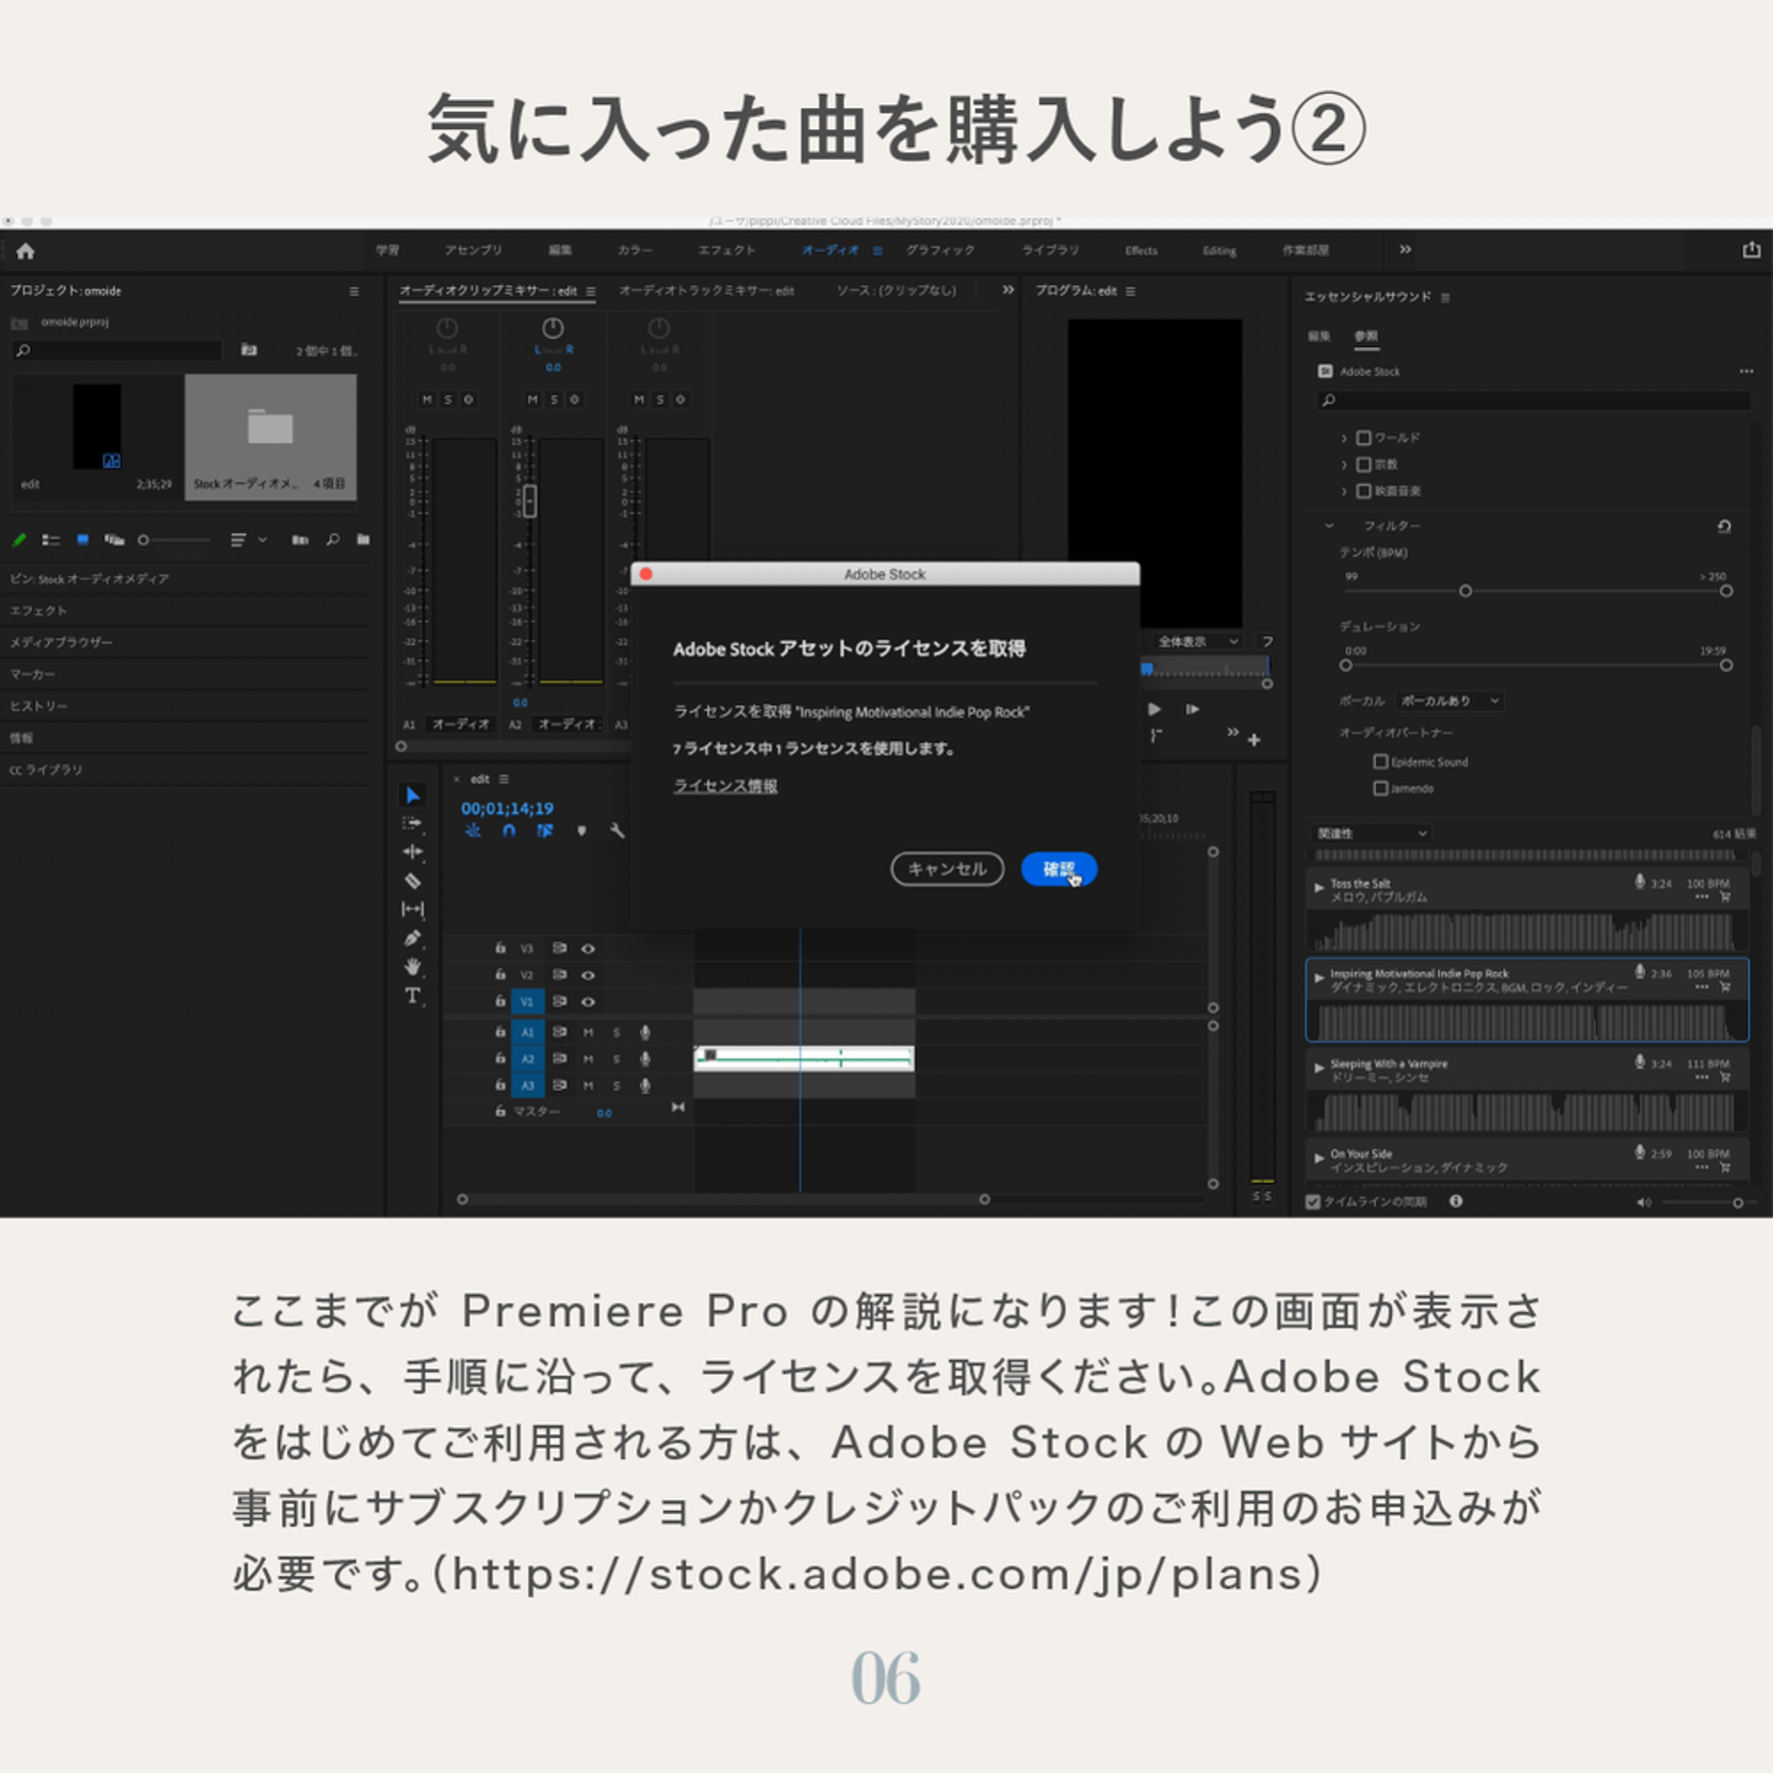Click the green pencil icon in Project panel
Image resolution: width=1779 pixels, height=1779 pixels.
[19, 542]
